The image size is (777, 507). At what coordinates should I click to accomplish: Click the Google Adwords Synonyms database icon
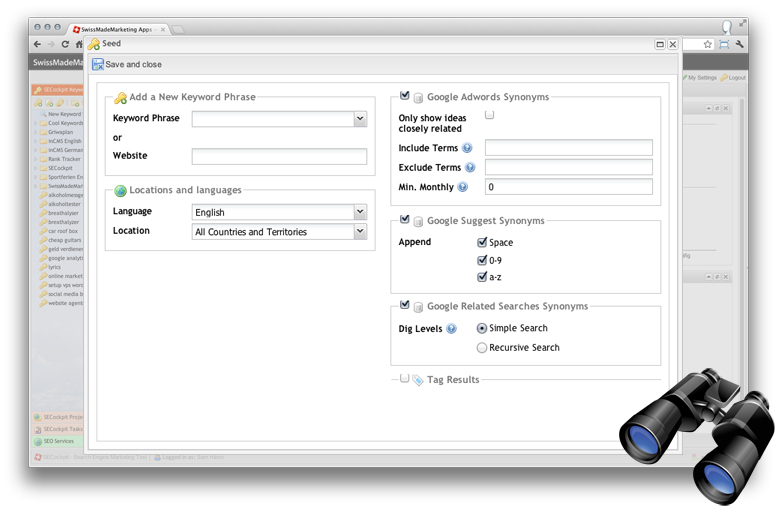tap(418, 98)
